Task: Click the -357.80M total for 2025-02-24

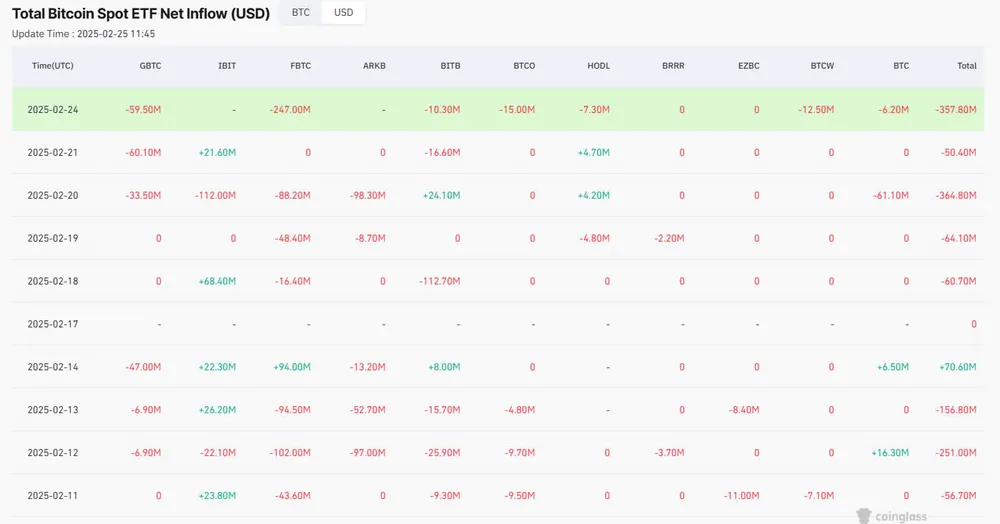Action: (953, 109)
